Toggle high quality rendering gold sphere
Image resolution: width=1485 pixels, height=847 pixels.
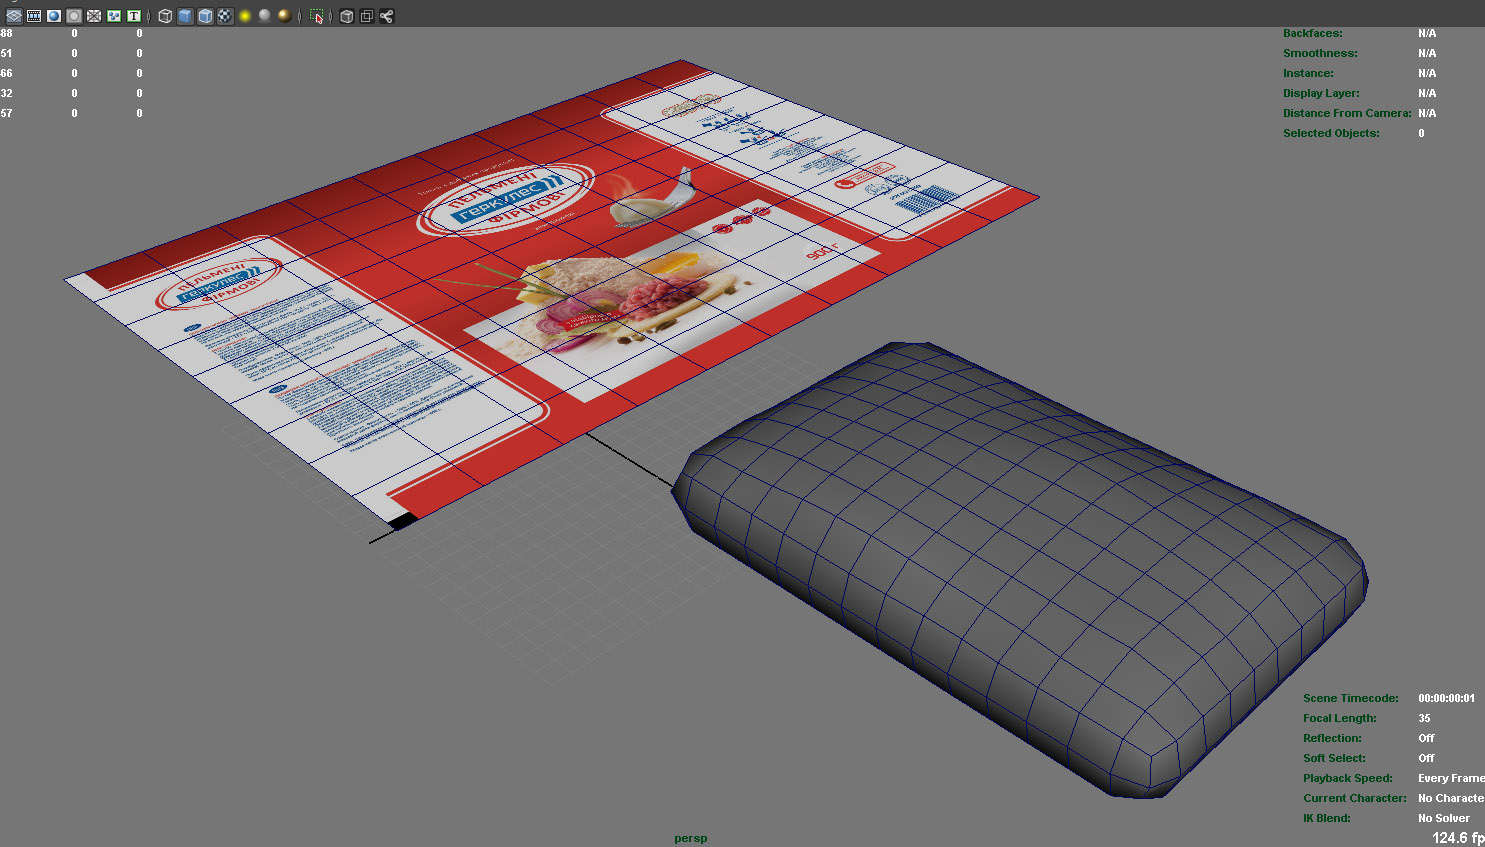pos(285,16)
